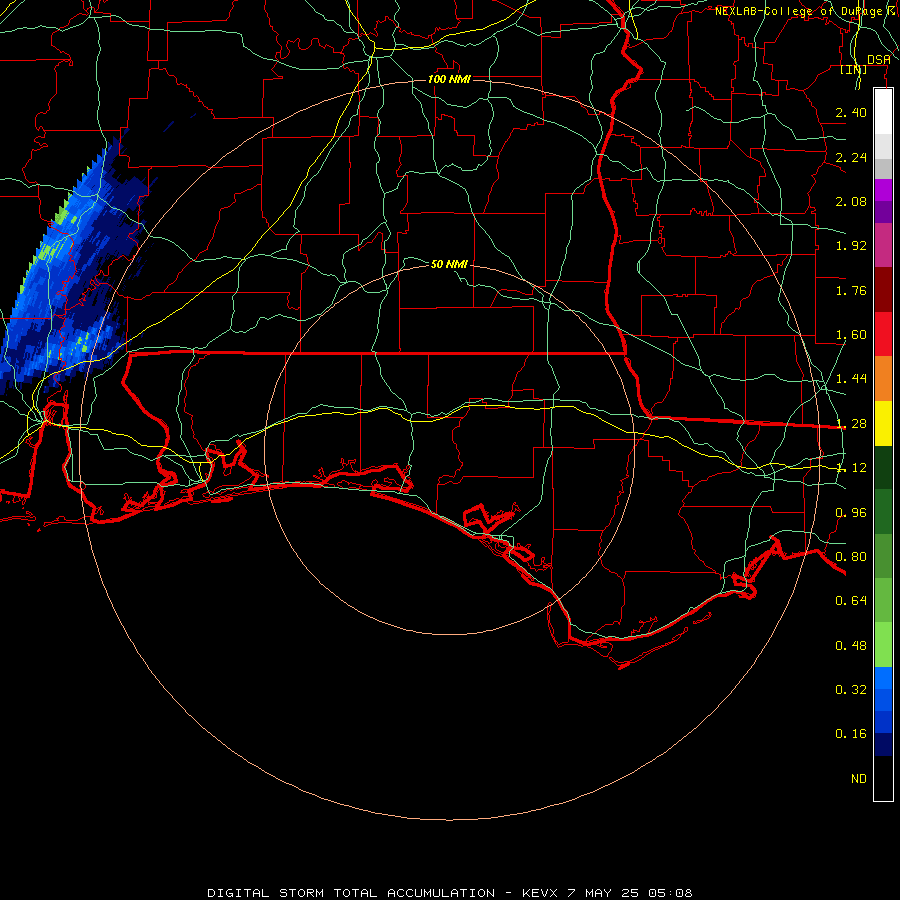Select the 1.76 legend value
This screenshot has height=900, width=900.
(x=851, y=290)
